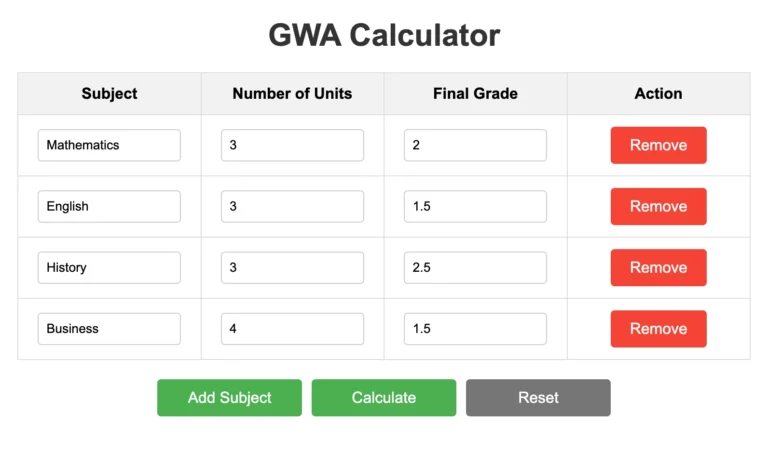This screenshot has width=768, height=453.
Task: Click the green Add Subject button
Action: (229, 398)
